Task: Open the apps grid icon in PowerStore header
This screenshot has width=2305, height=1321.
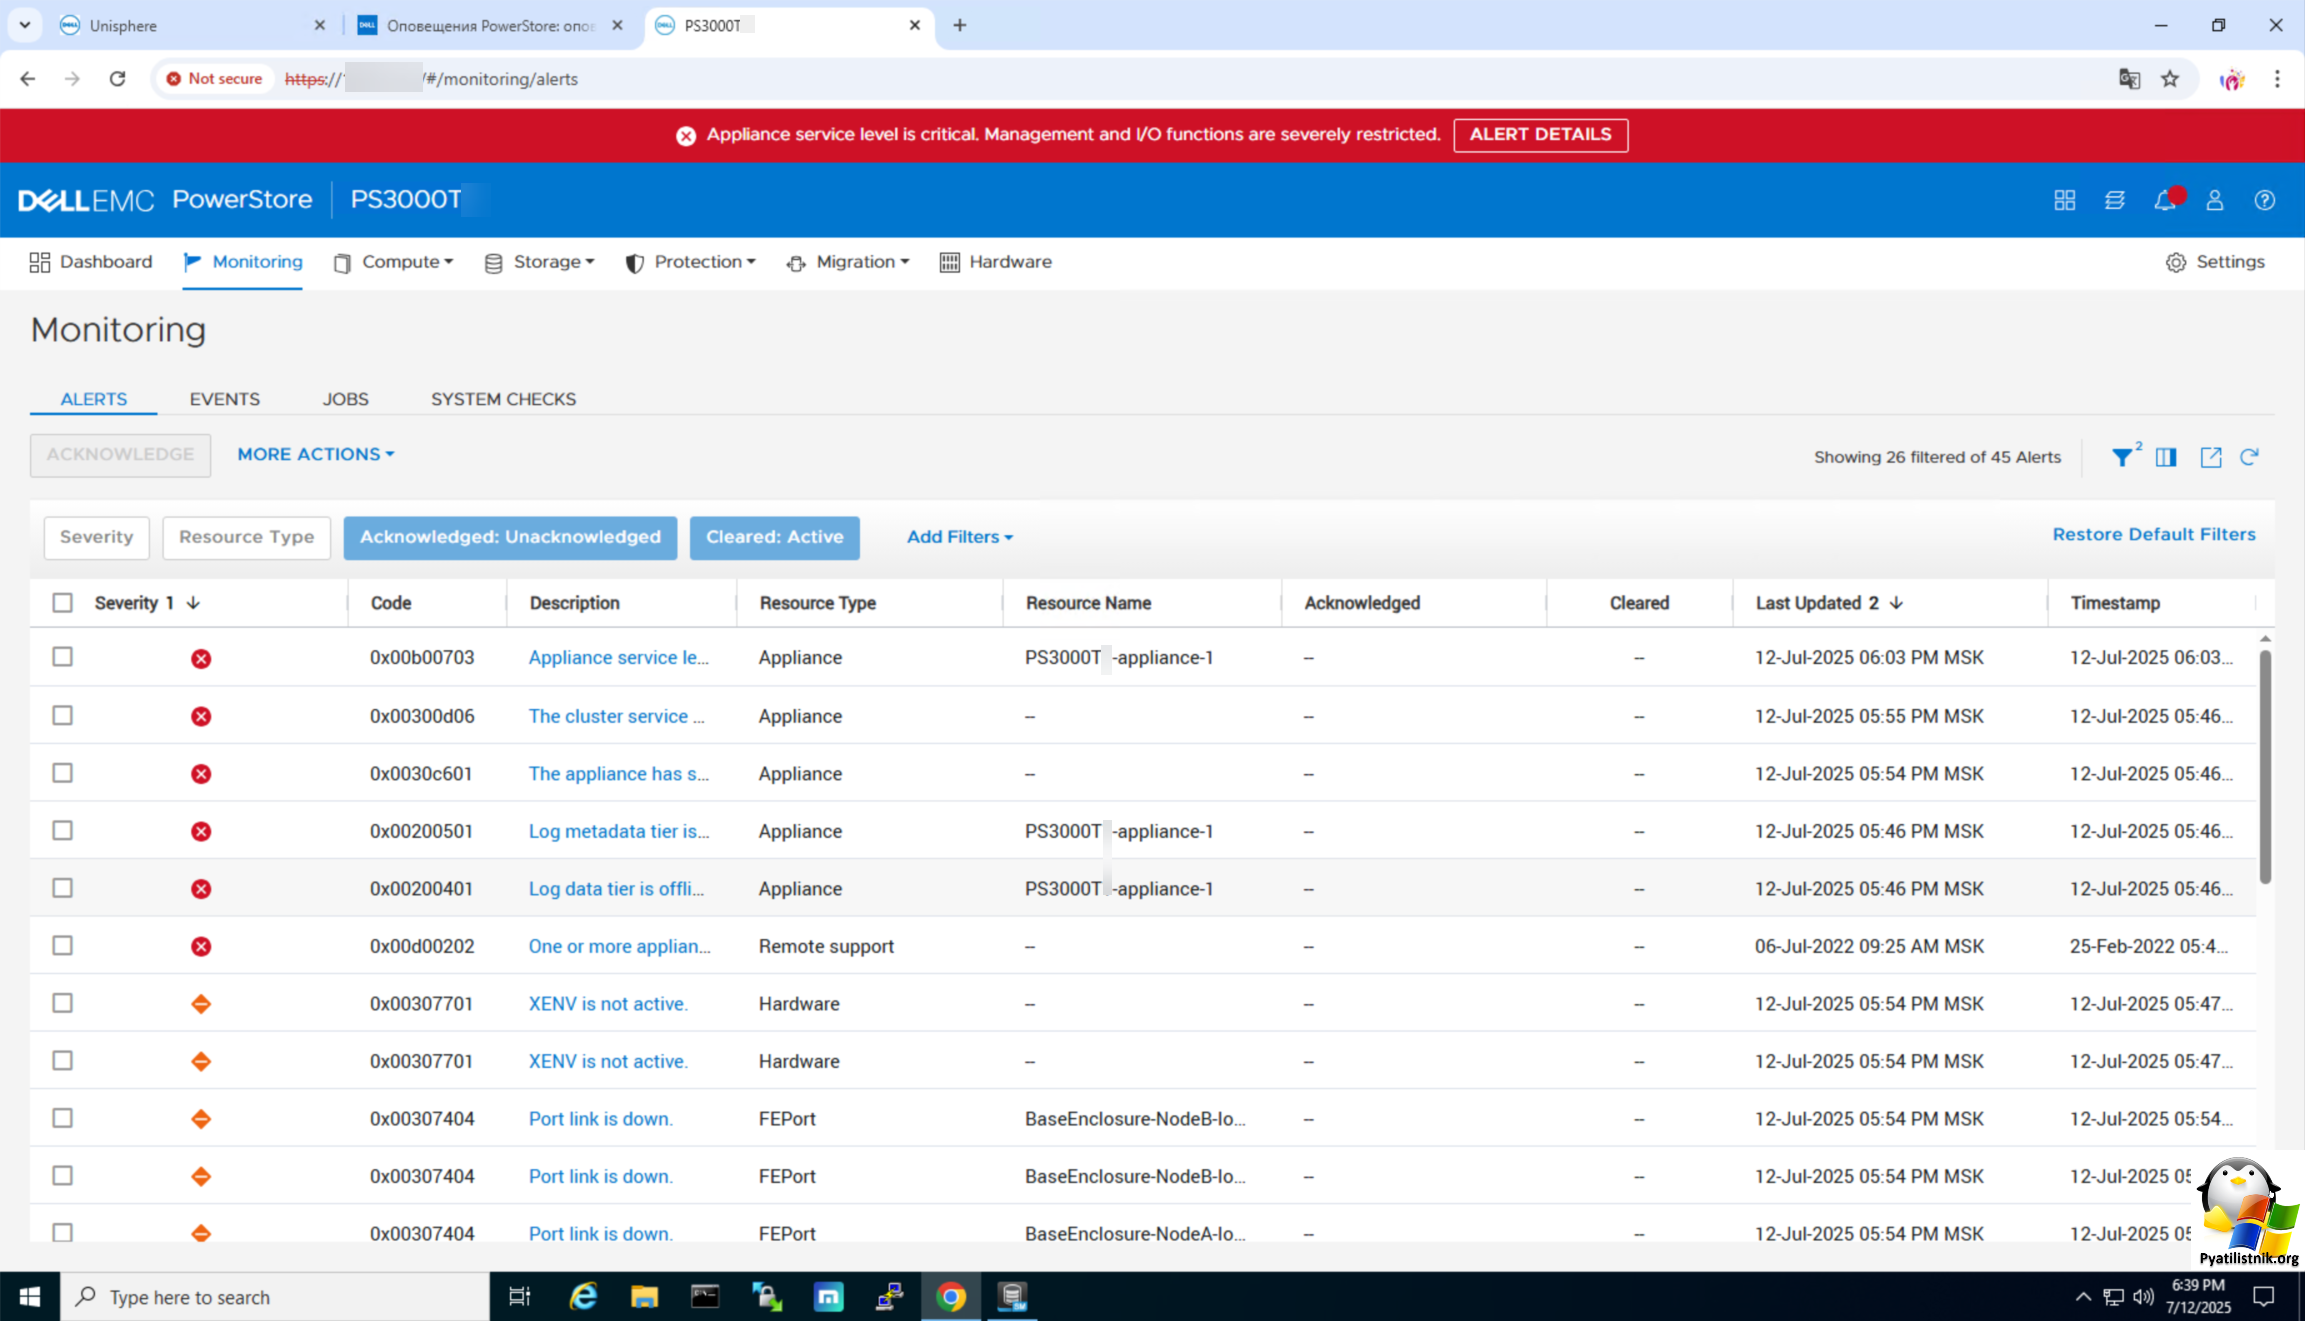Action: 2064,200
